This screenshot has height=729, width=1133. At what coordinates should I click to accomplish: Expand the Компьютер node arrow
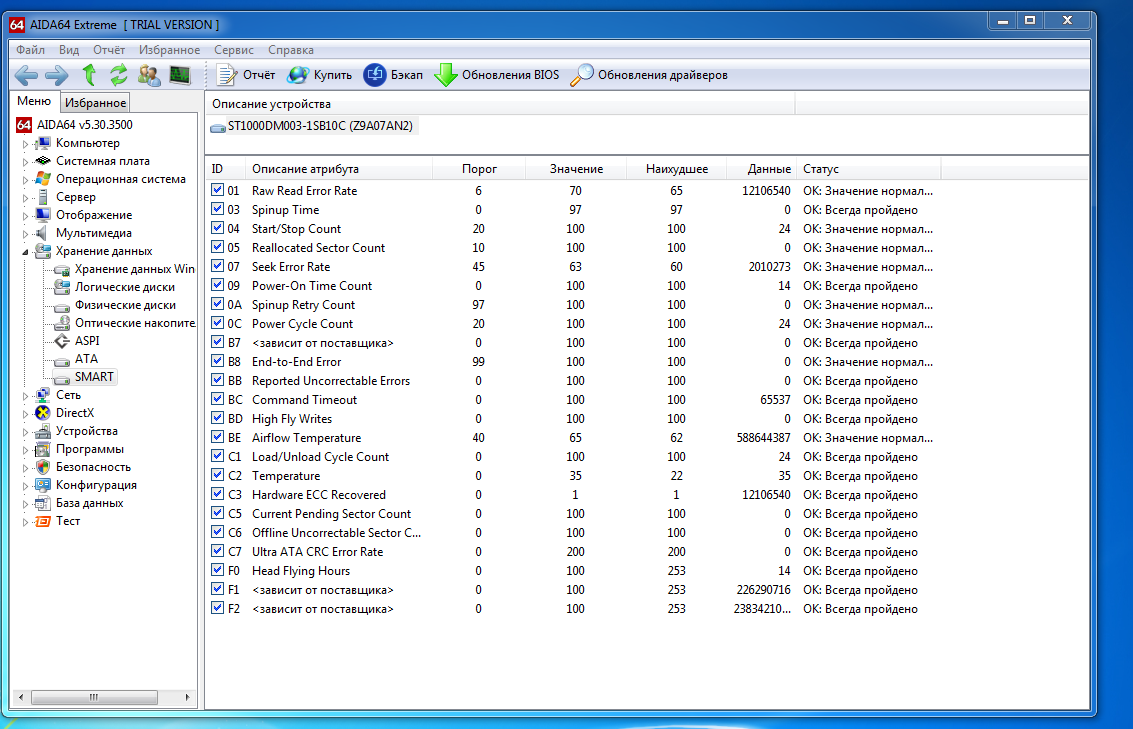pos(25,144)
